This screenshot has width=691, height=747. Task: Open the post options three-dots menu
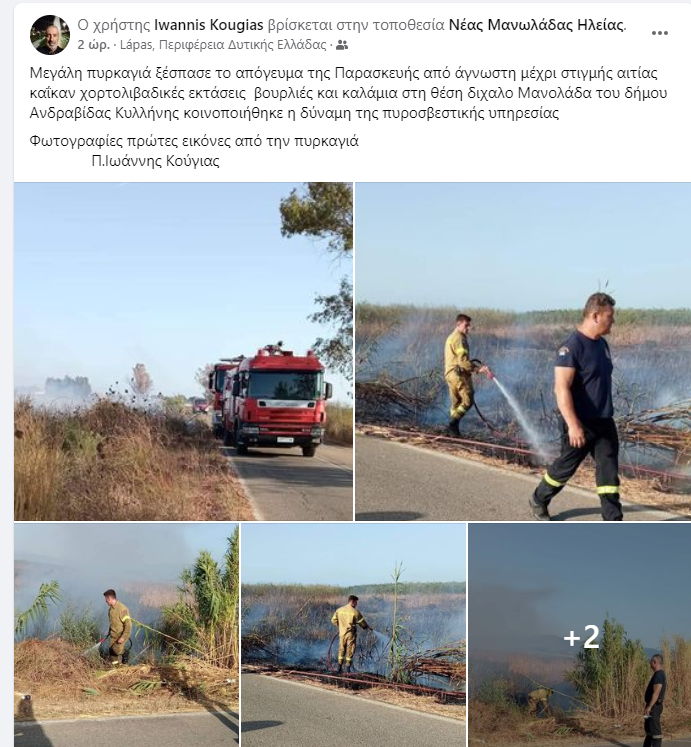coord(660,33)
